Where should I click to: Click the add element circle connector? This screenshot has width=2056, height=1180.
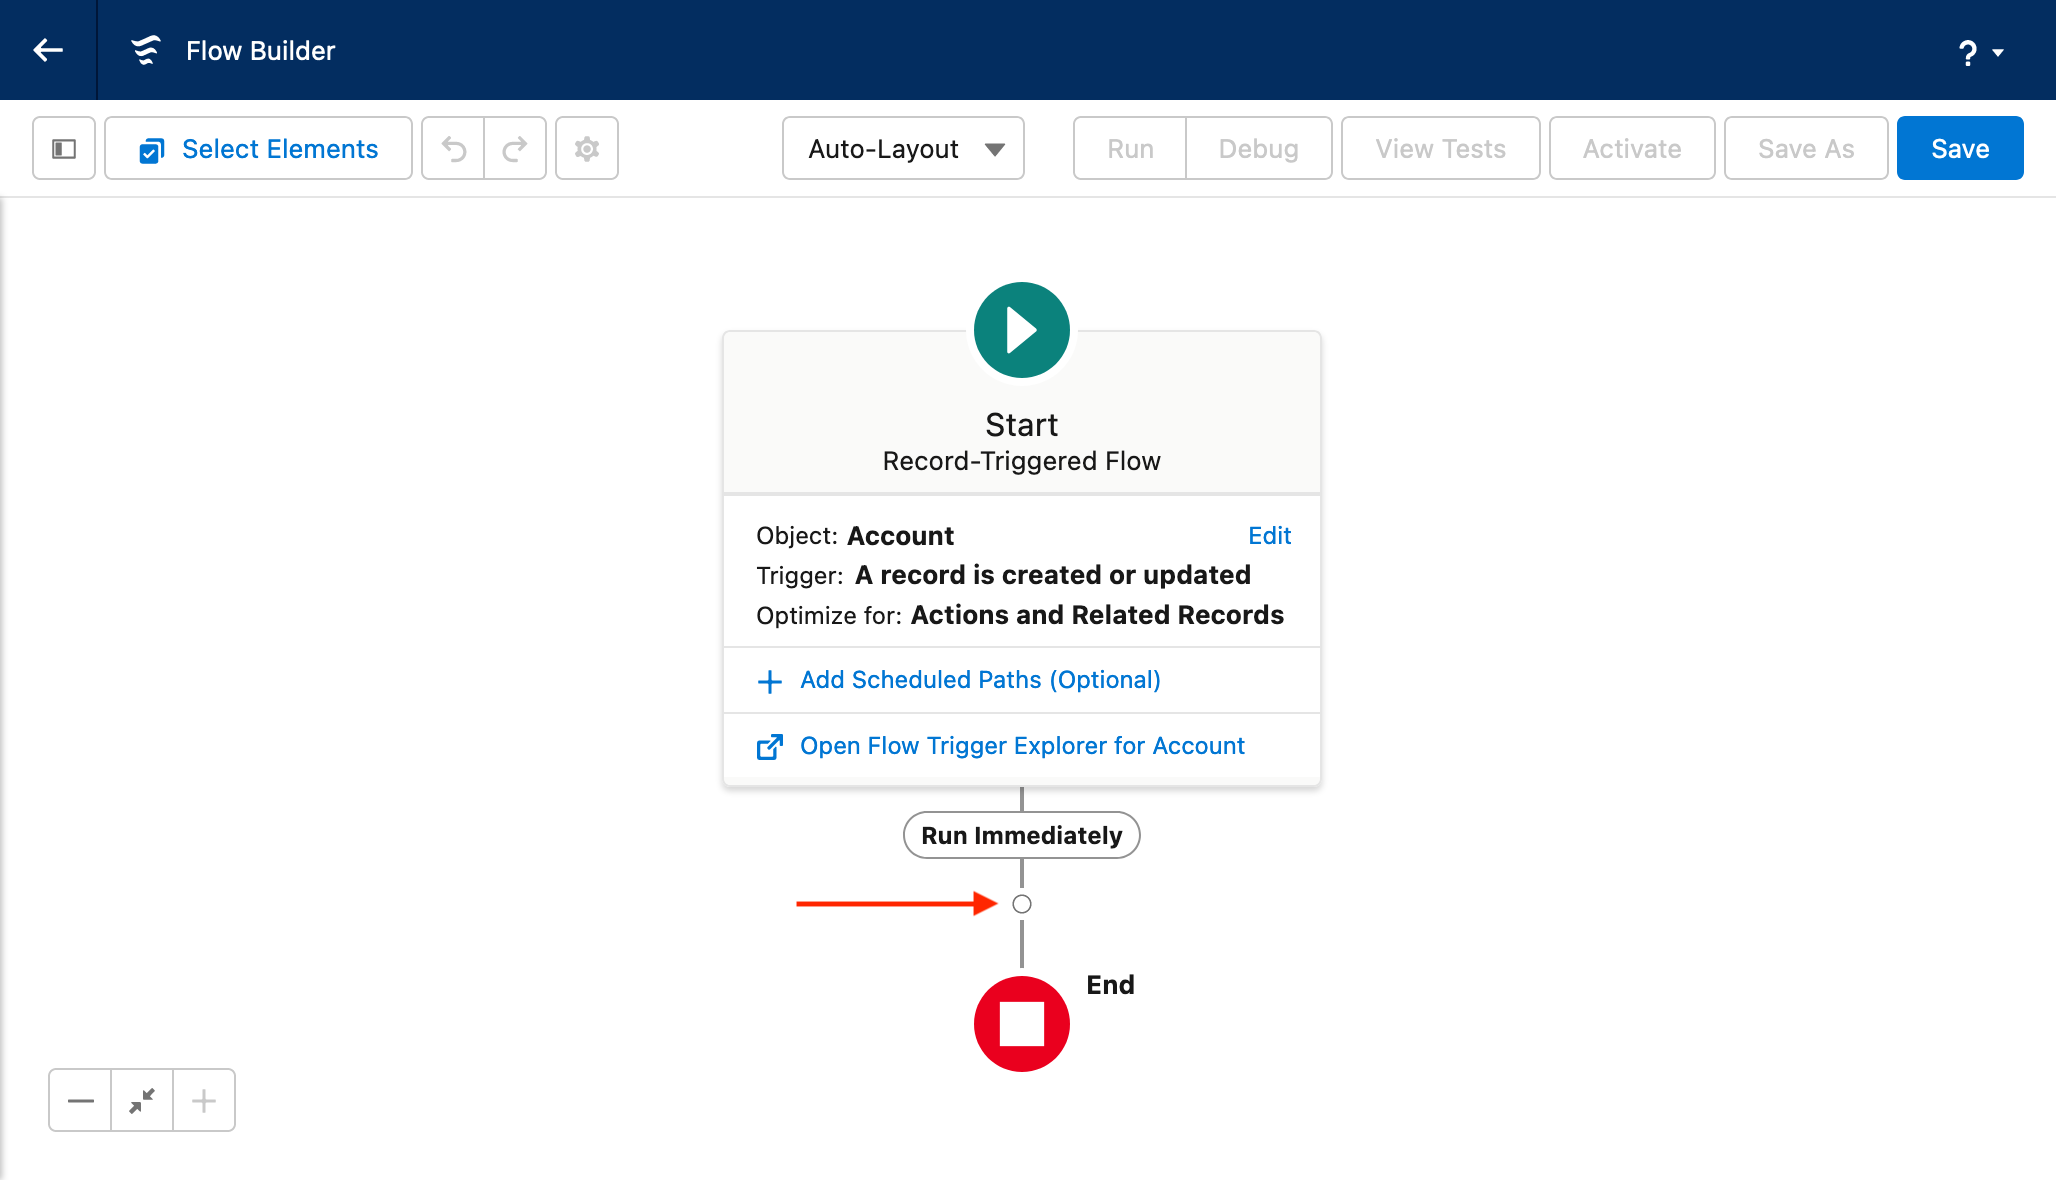1021,904
